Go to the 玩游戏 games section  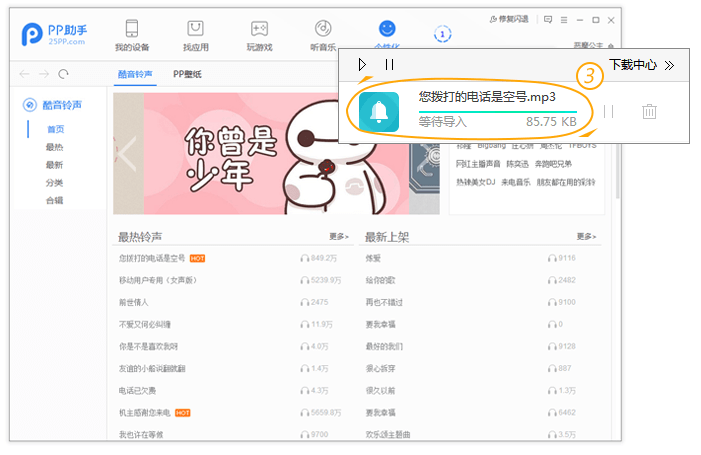tap(259, 36)
